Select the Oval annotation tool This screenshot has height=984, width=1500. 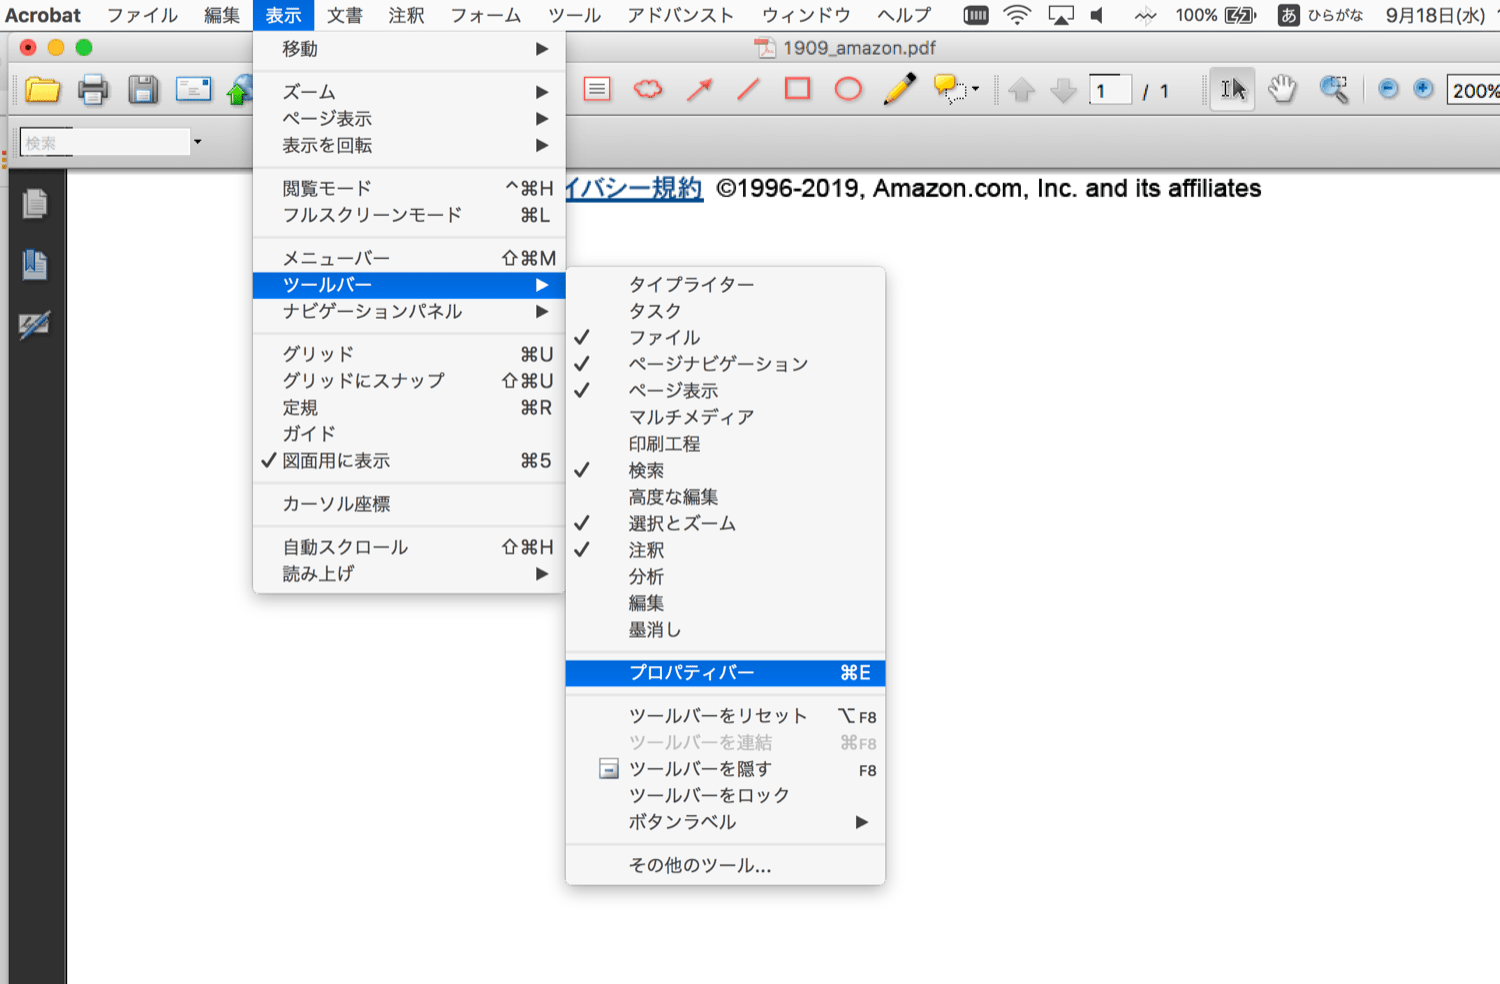(847, 89)
